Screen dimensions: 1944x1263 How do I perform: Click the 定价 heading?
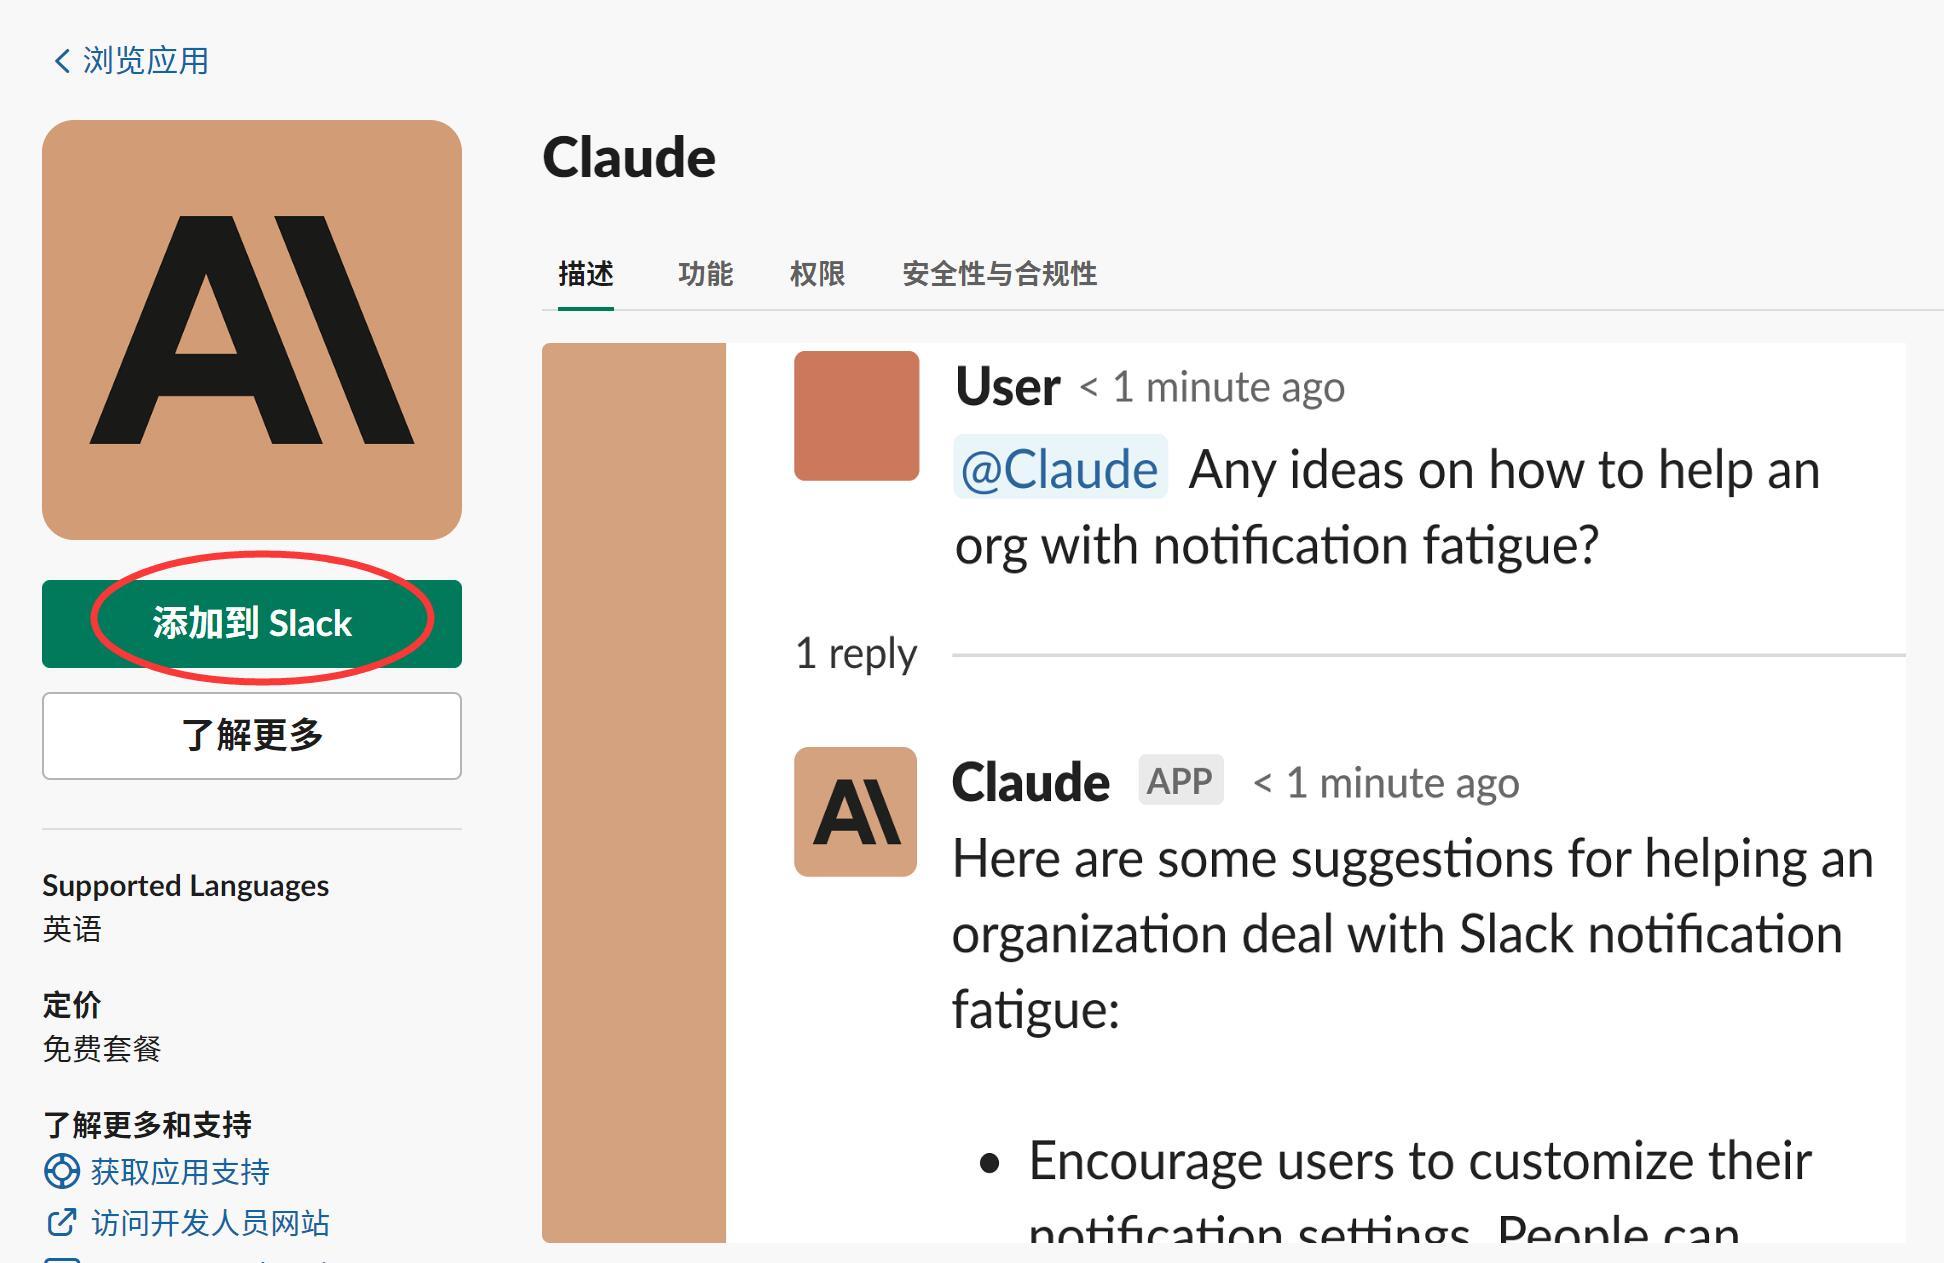72,1005
